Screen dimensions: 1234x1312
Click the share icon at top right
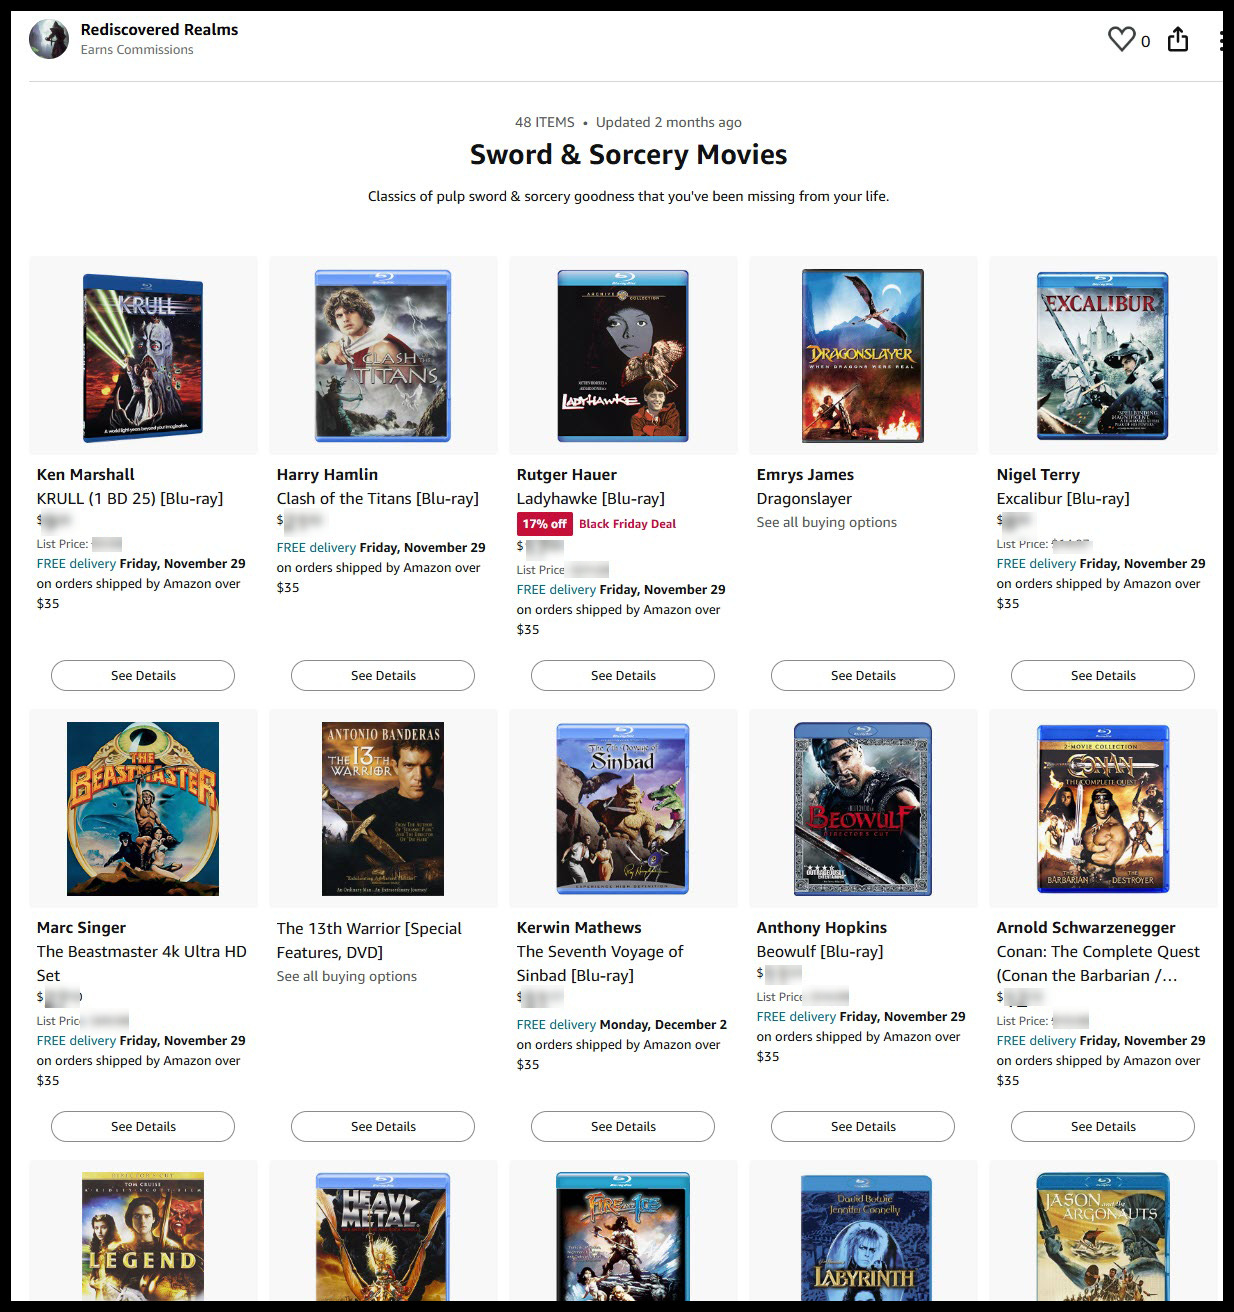coord(1178,39)
